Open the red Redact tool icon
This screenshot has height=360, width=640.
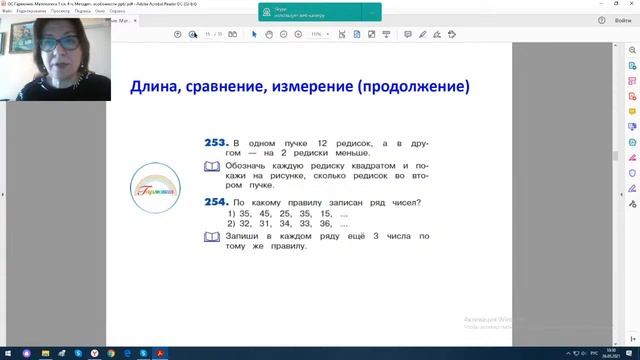pos(632,158)
